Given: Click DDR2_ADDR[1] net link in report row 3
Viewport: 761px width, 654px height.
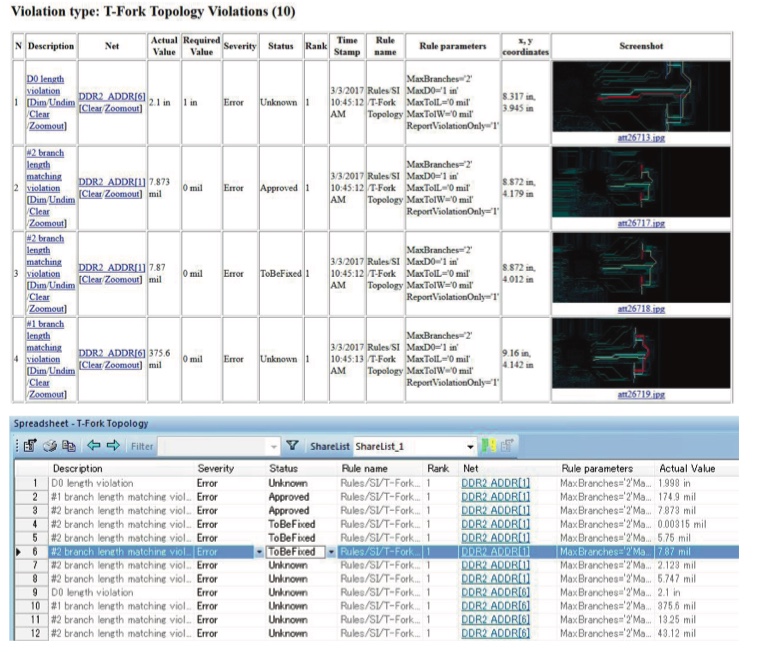Looking at the screenshot, I should (112, 267).
